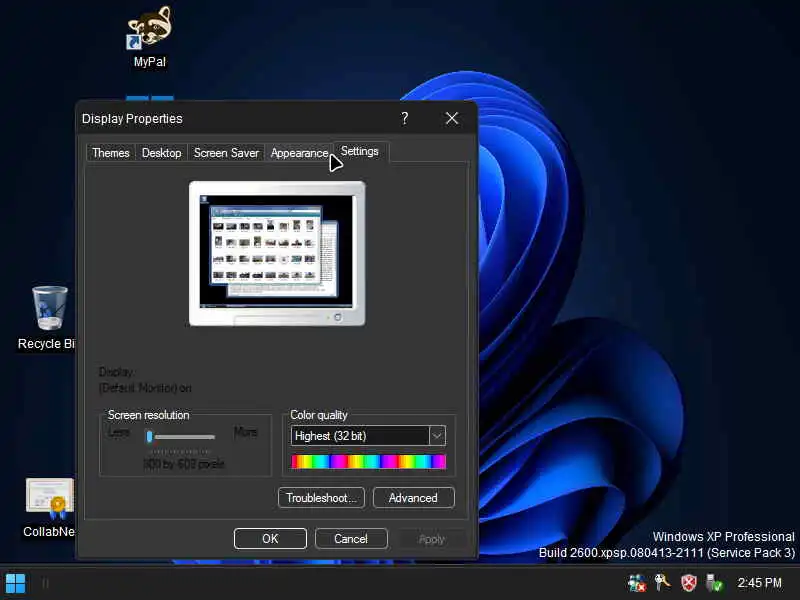This screenshot has height=600, width=800.
Task: Open the Advanced display settings button
Action: [413, 497]
